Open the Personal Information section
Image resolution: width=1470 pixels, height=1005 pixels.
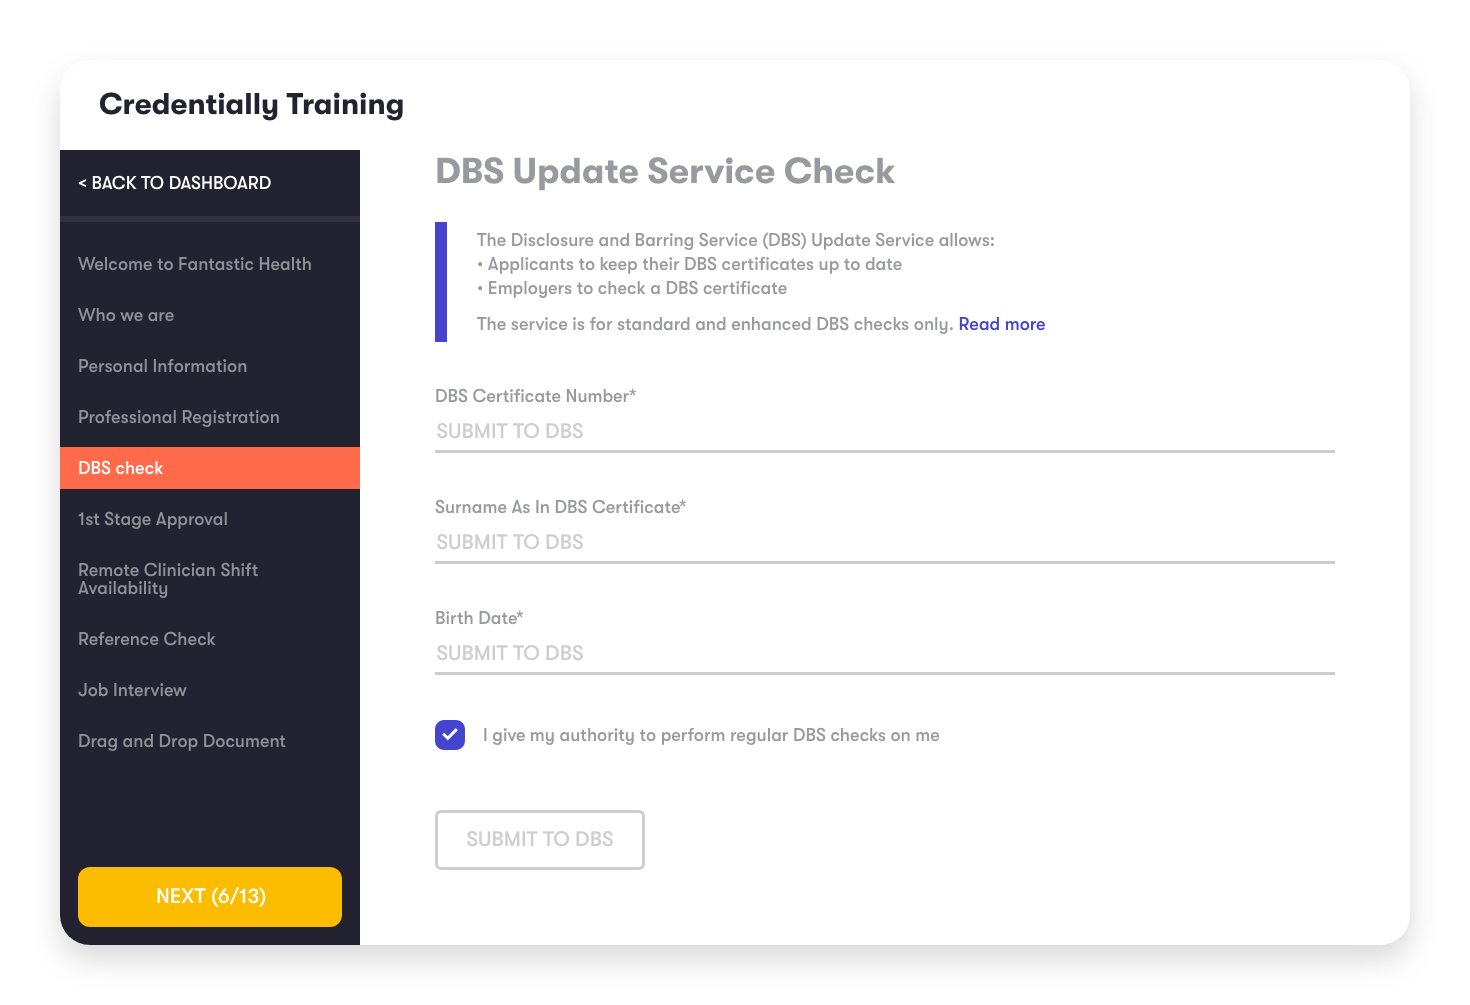point(162,366)
